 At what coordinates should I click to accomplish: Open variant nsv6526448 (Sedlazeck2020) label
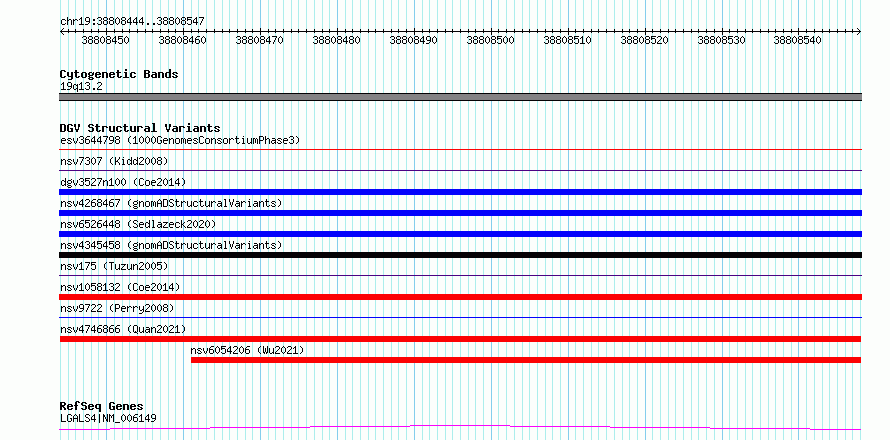[138, 224]
